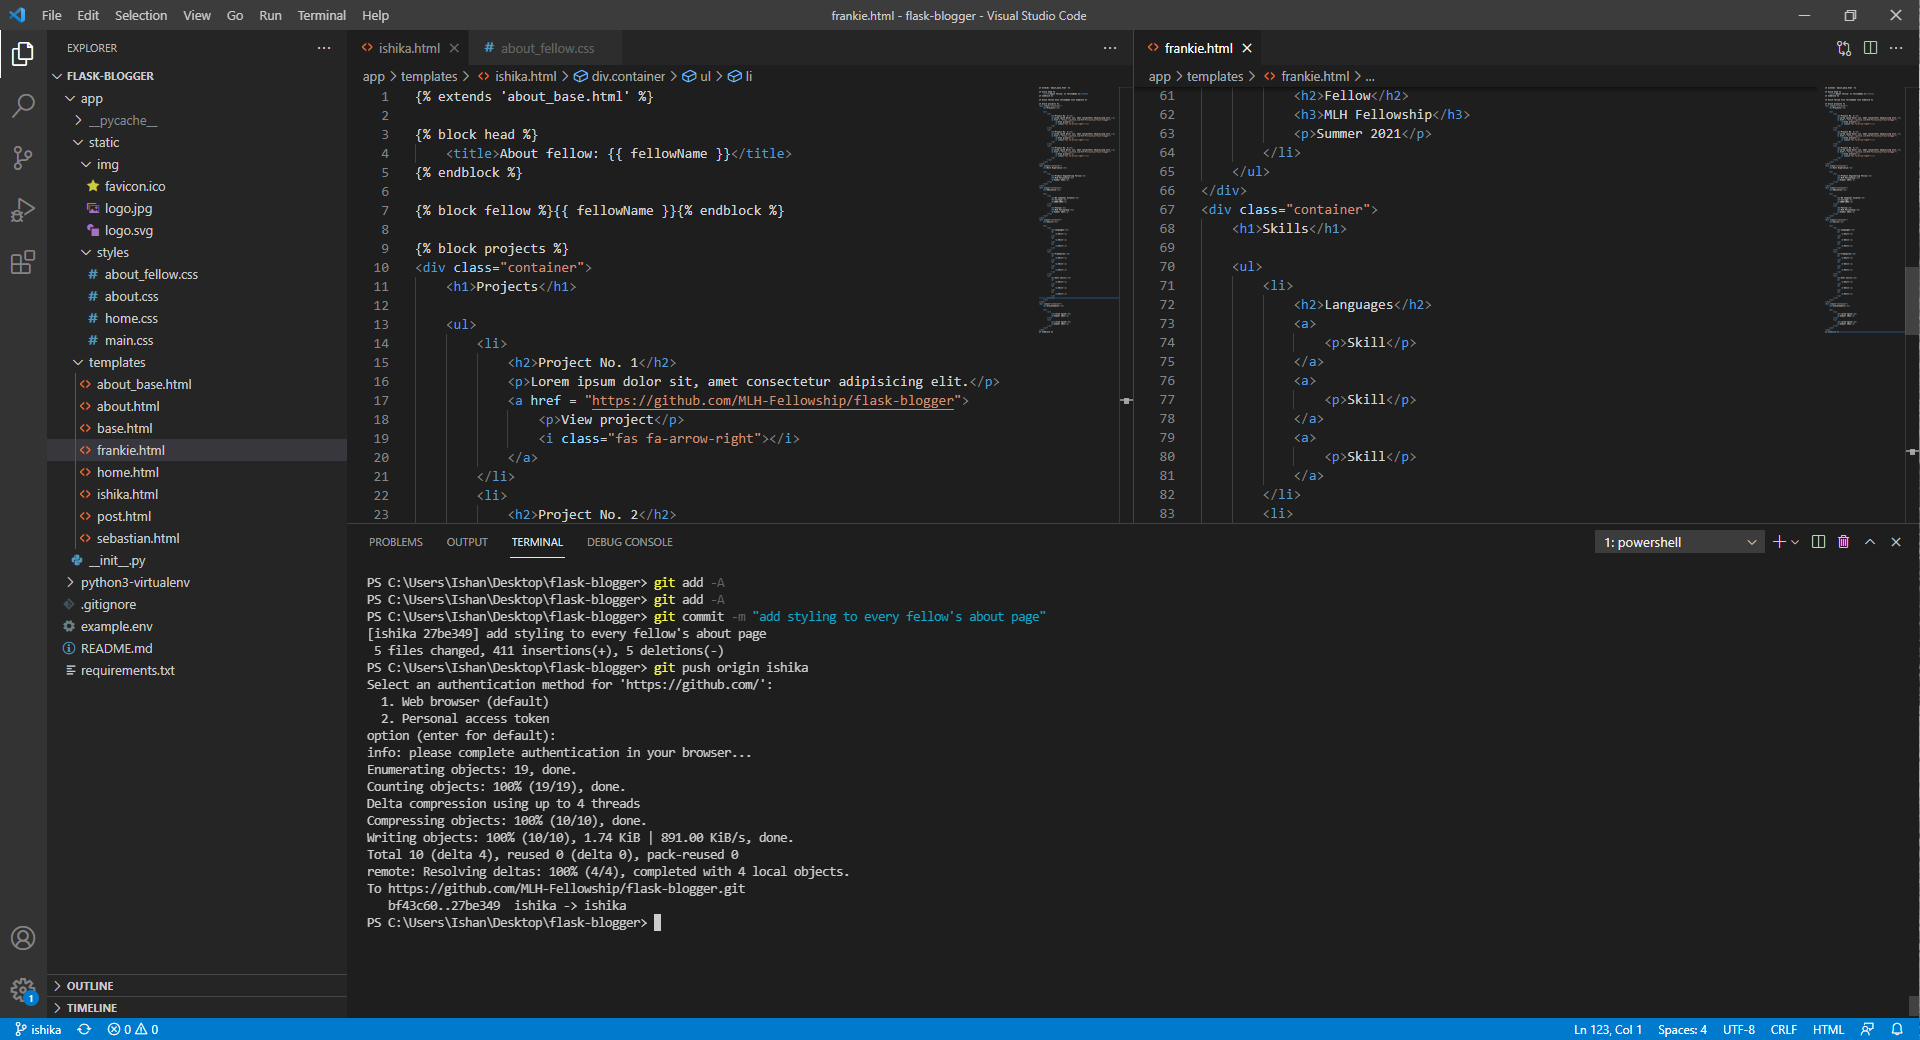Toggle the notifications bell in status bar
Viewport: 1920px width, 1040px height.
[x=1897, y=1029]
